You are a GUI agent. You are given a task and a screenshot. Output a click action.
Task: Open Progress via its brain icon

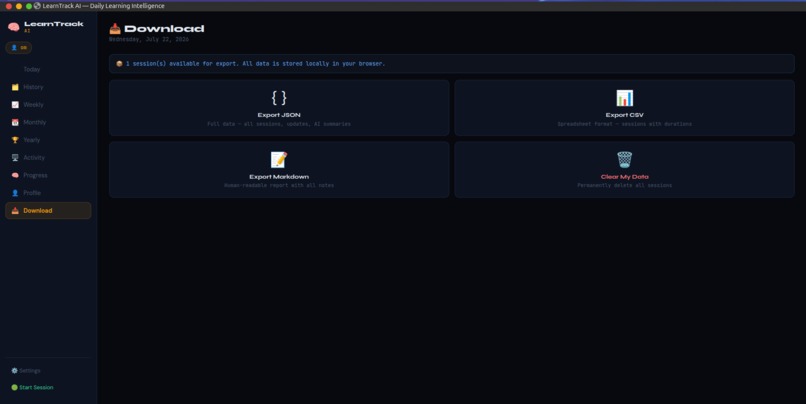pyautogui.click(x=15, y=175)
